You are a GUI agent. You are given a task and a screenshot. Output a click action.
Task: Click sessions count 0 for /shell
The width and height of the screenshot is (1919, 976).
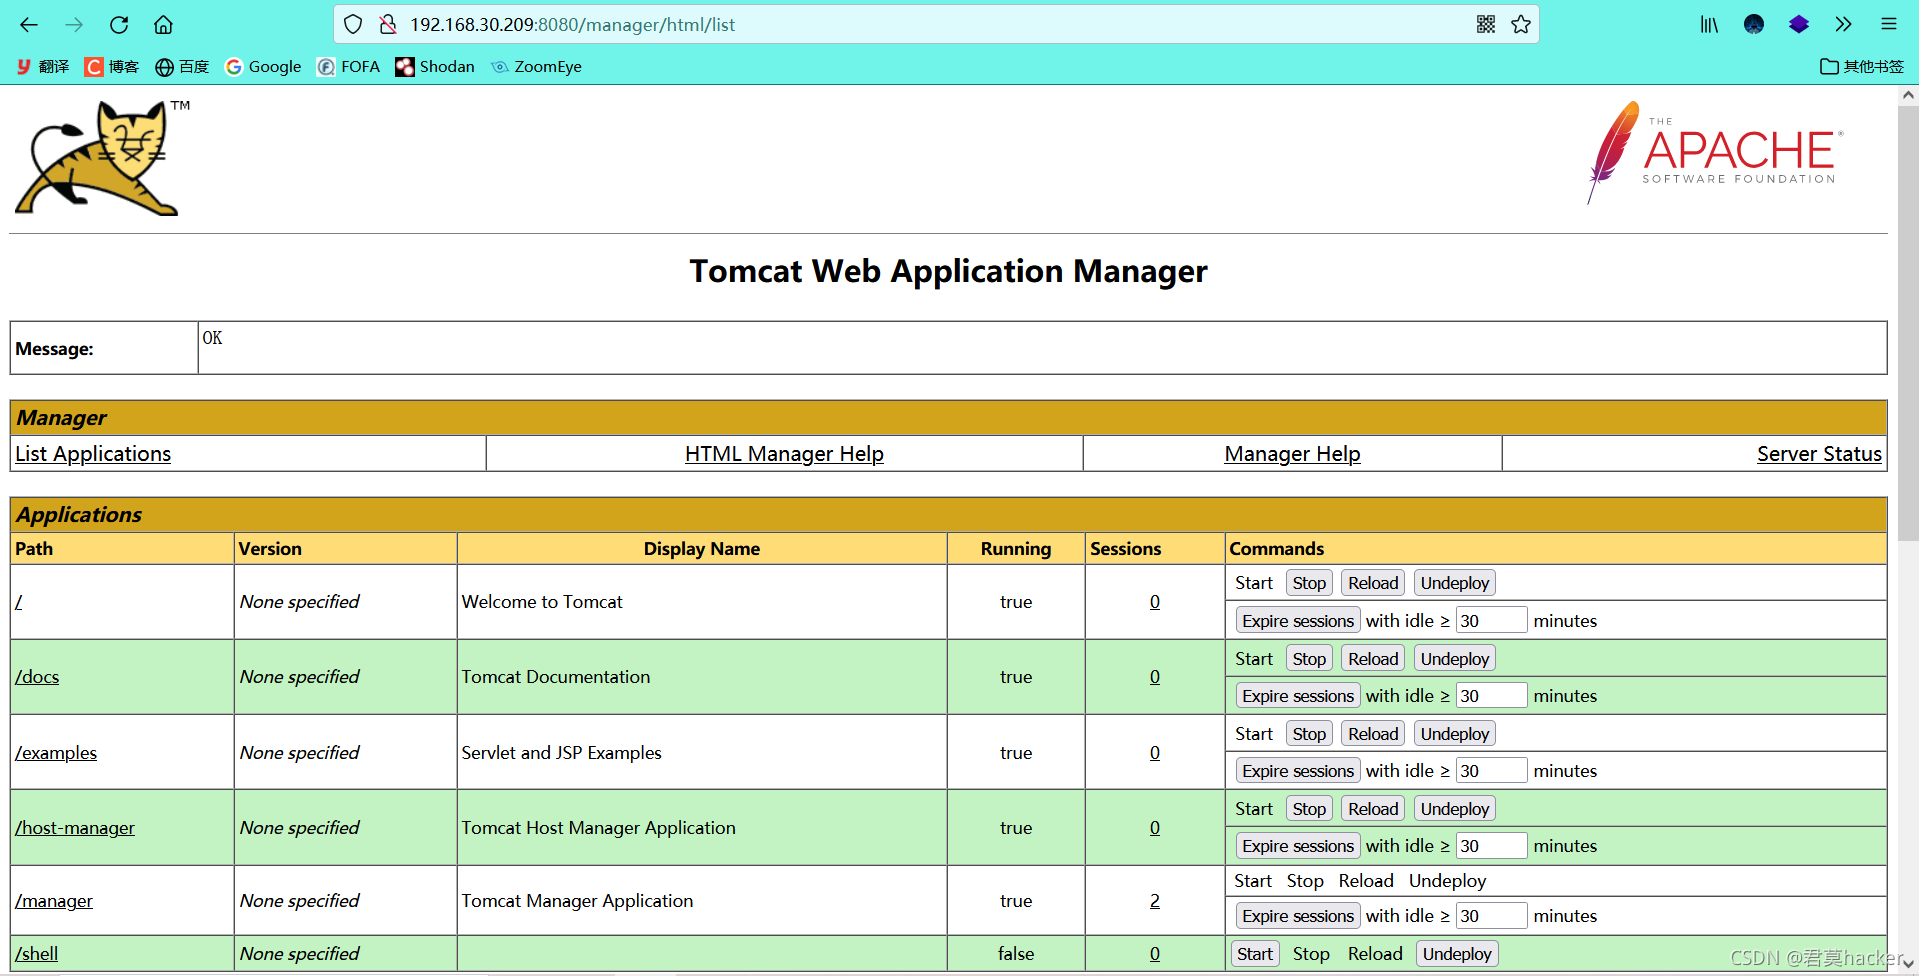pos(1155,953)
